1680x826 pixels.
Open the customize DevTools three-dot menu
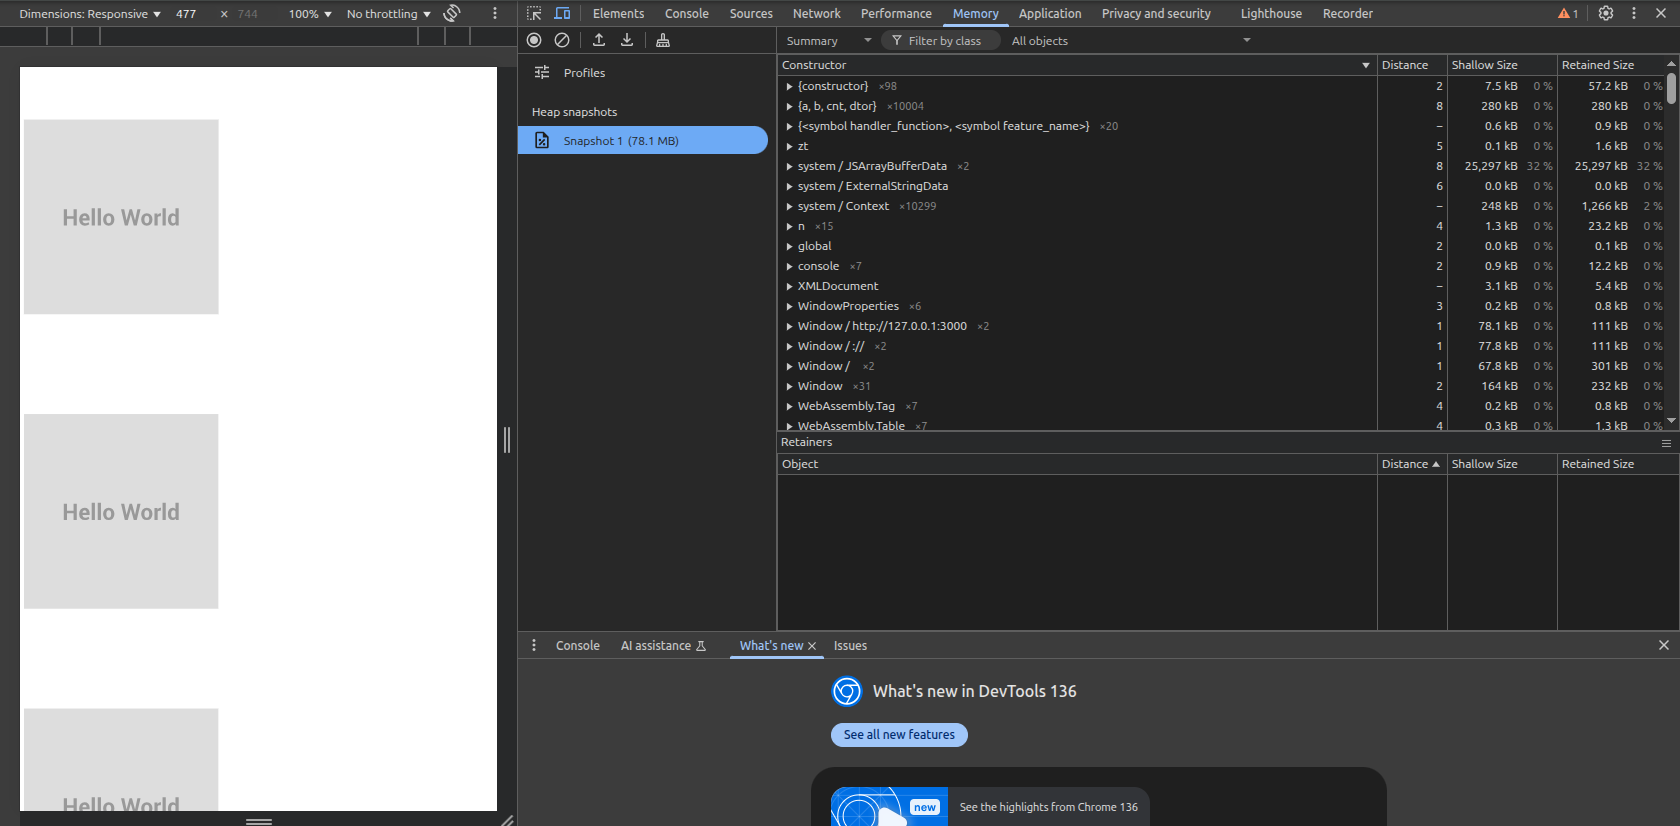tap(1634, 13)
